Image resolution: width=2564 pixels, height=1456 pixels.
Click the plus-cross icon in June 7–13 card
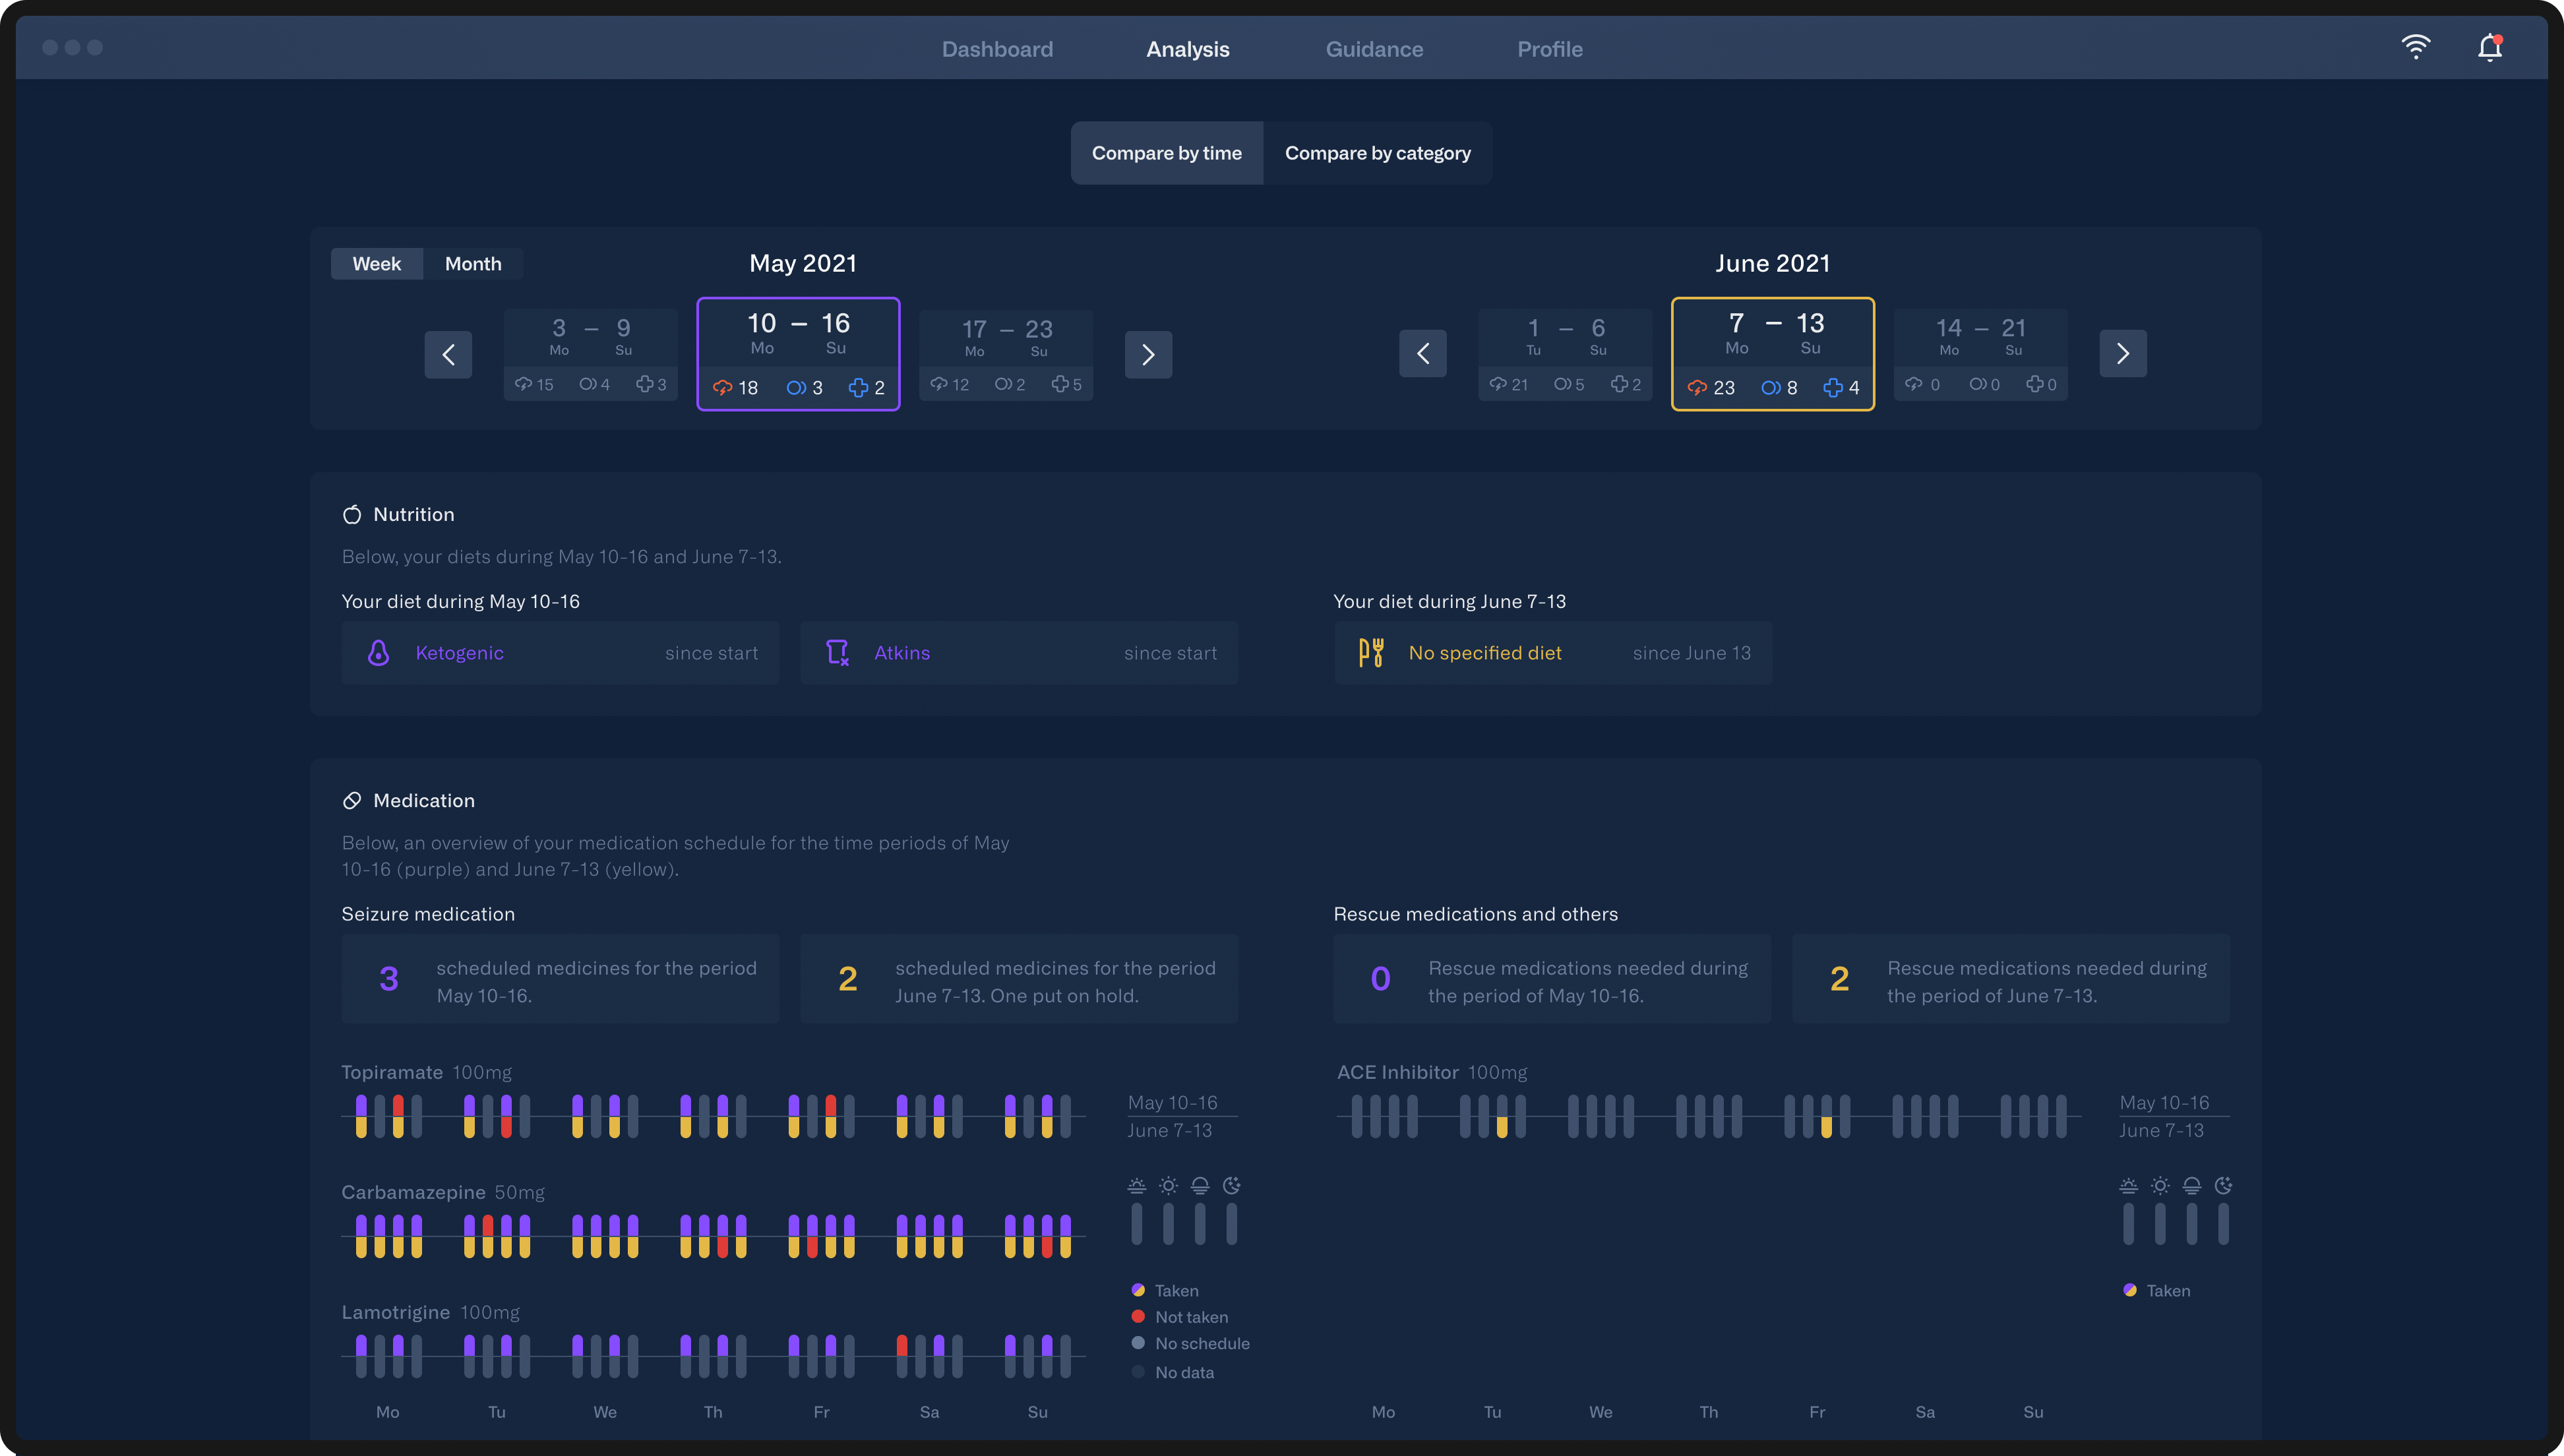[1833, 388]
